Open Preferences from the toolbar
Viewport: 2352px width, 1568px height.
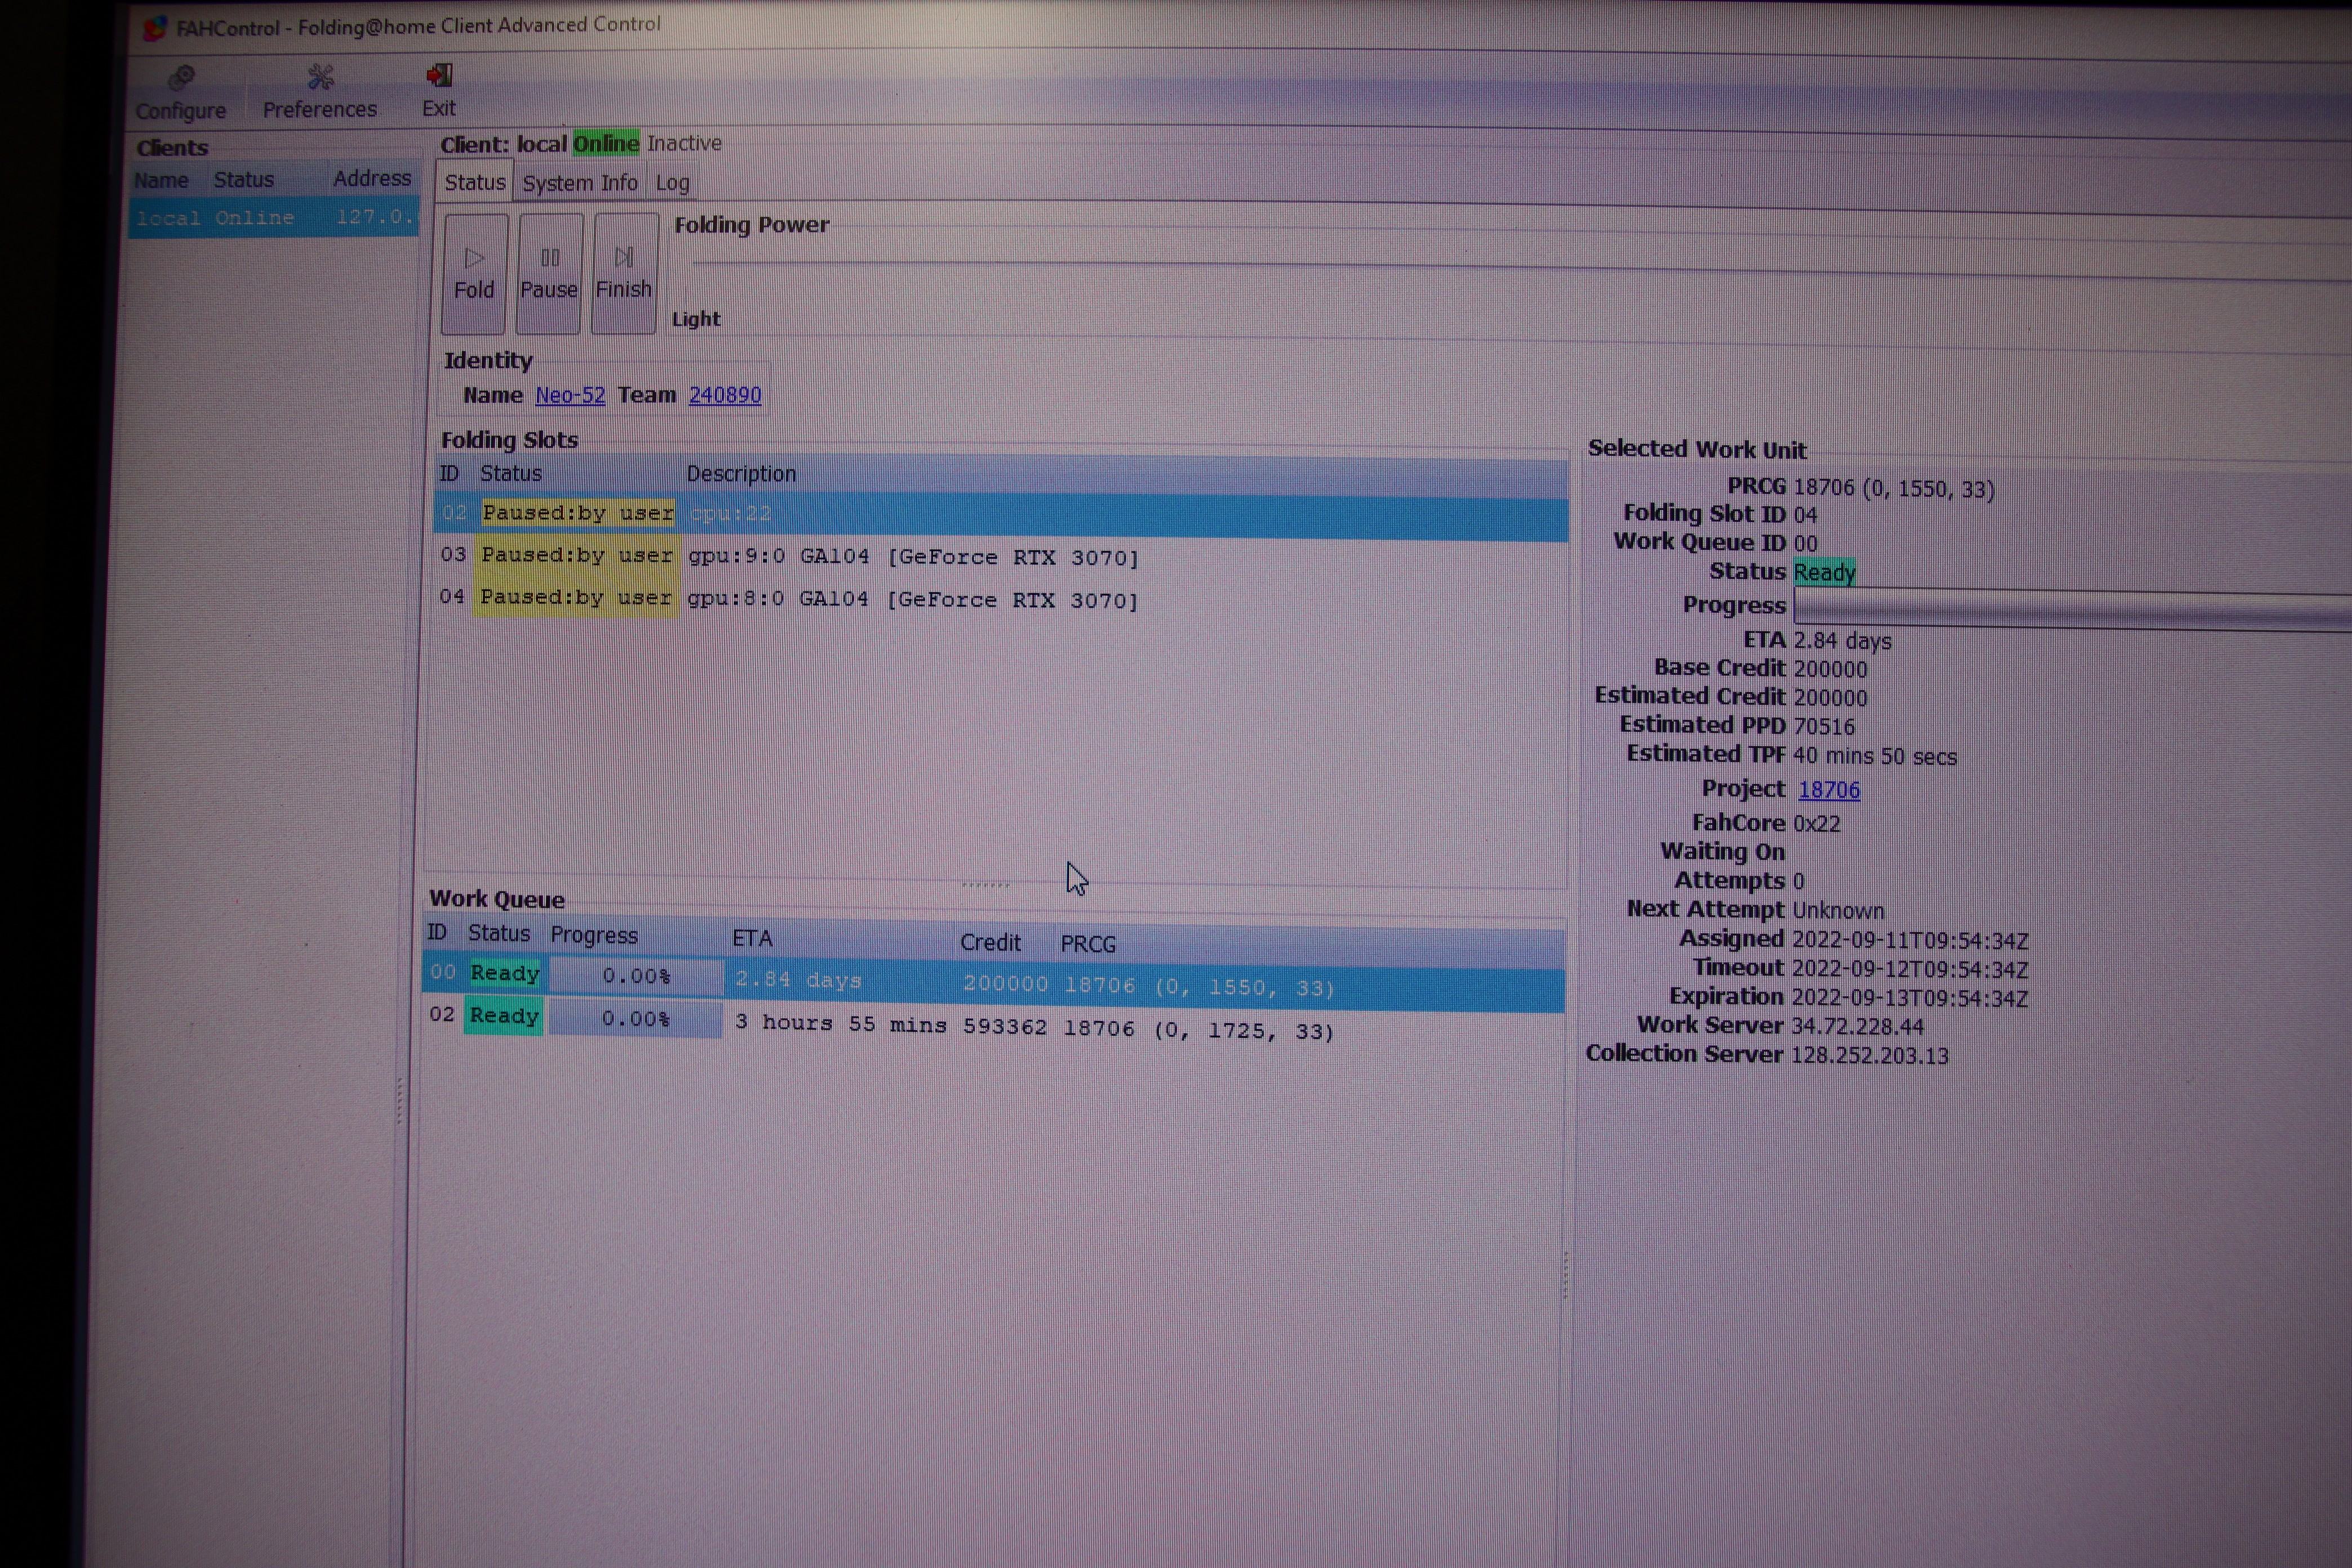320,92
